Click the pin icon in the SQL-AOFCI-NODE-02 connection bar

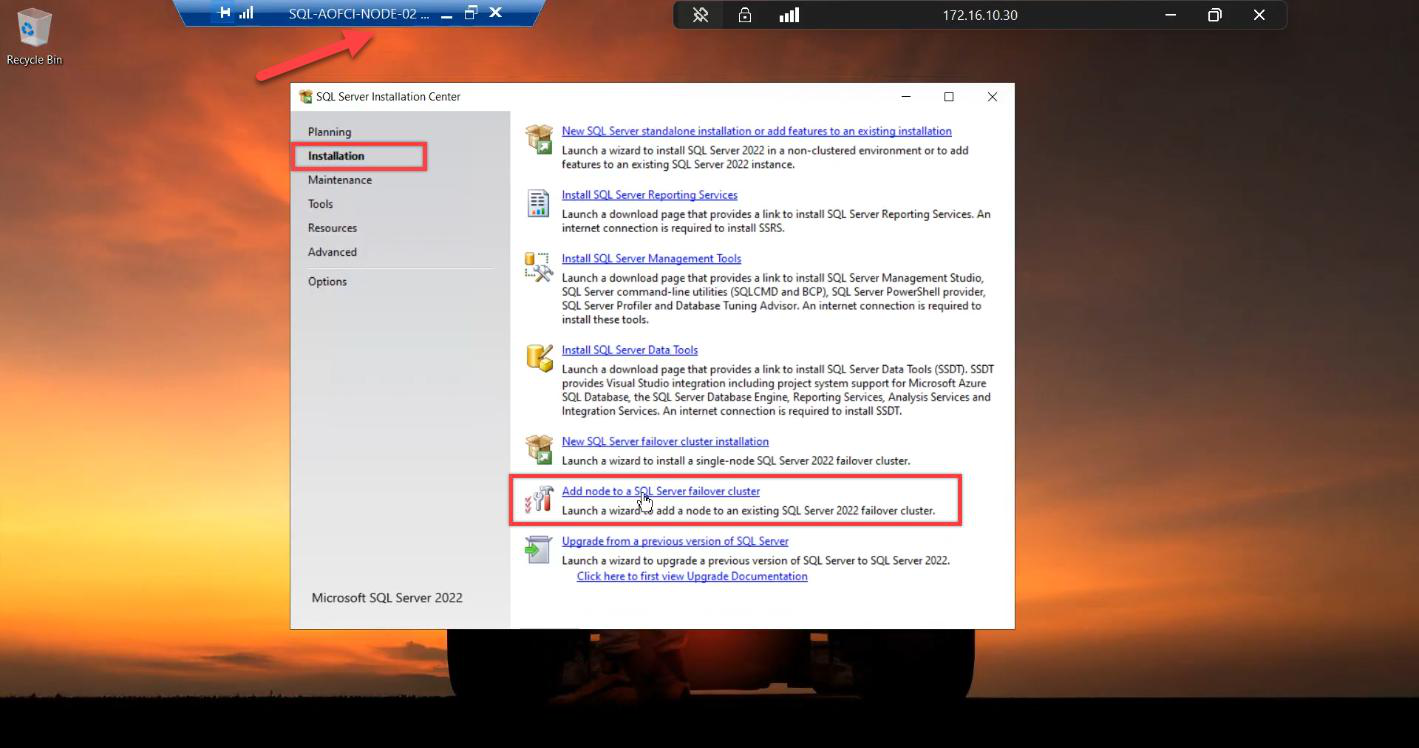point(226,13)
